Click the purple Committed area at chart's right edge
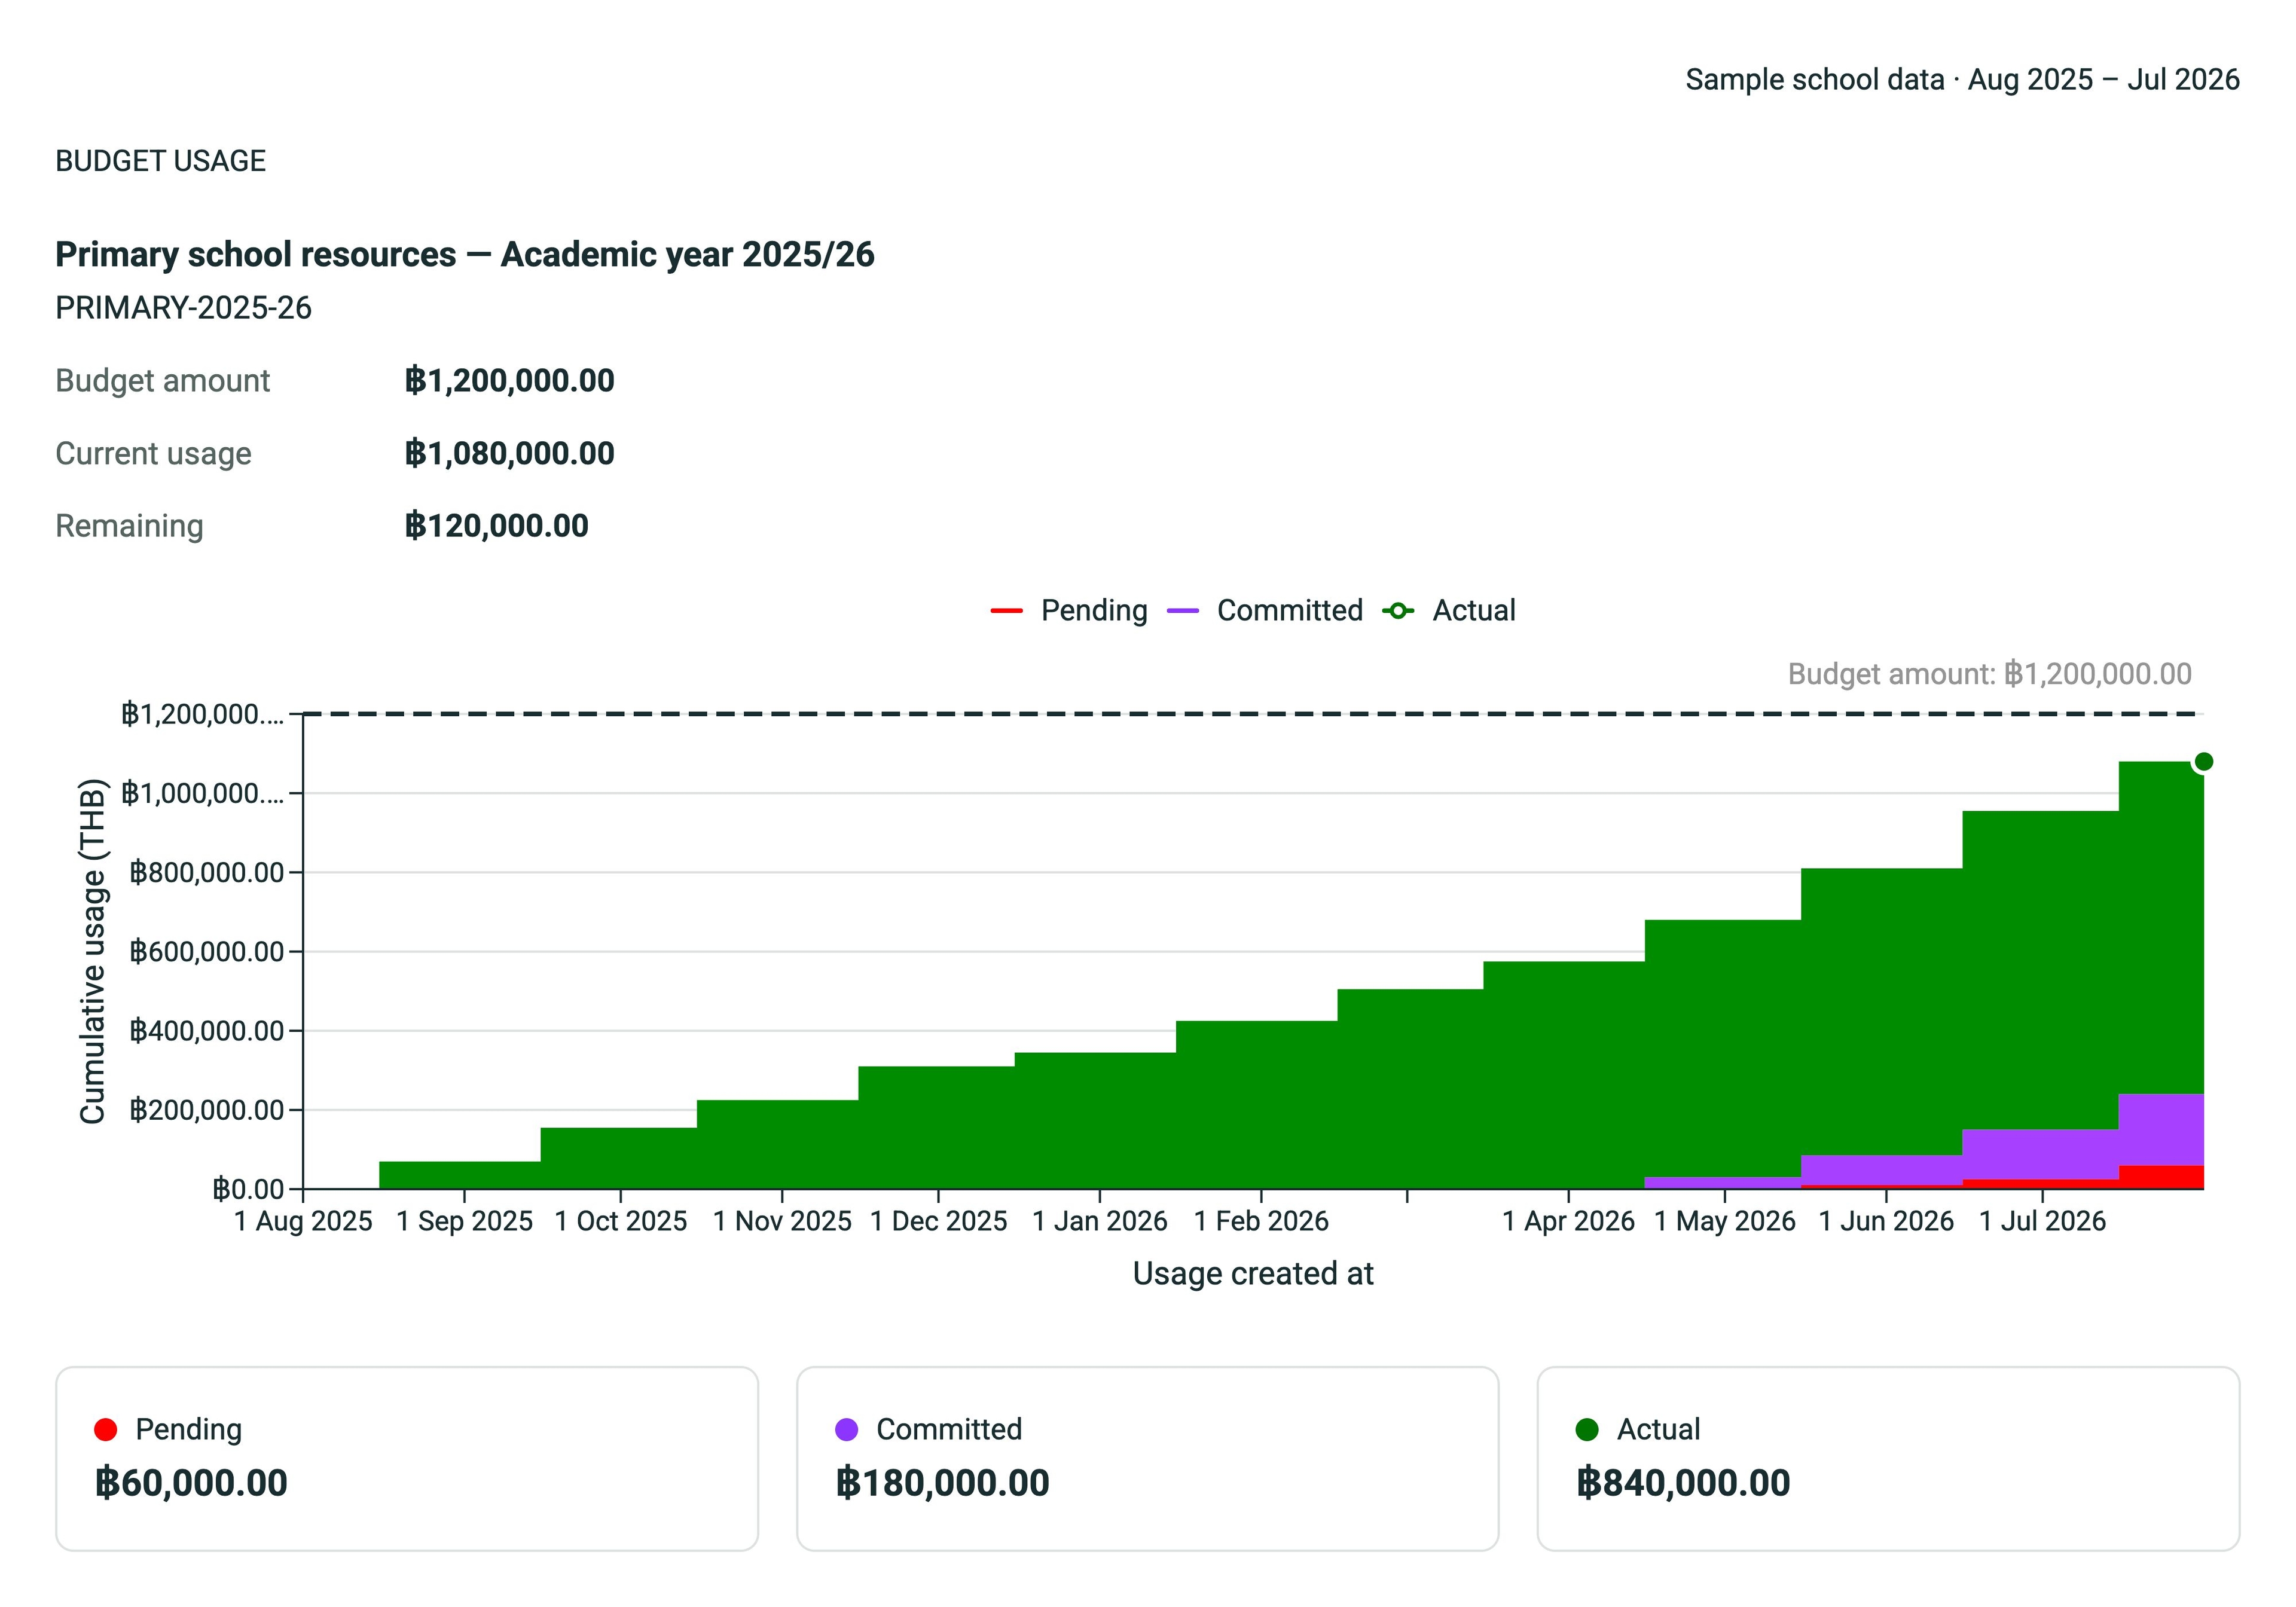Screen dimensions: 2296x1607 pyautogui.click(x=2161, y=1130)
